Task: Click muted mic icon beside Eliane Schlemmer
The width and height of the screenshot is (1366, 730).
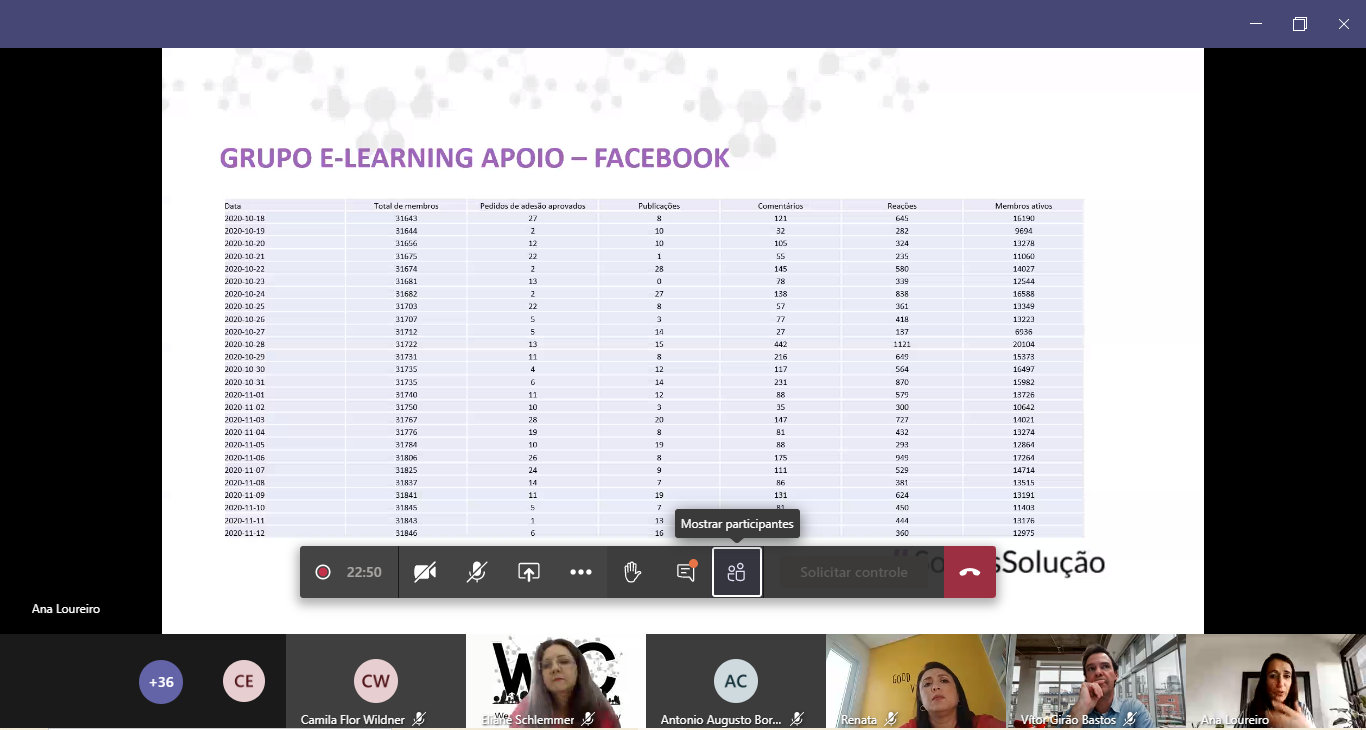Action: (x=589, y=719)
